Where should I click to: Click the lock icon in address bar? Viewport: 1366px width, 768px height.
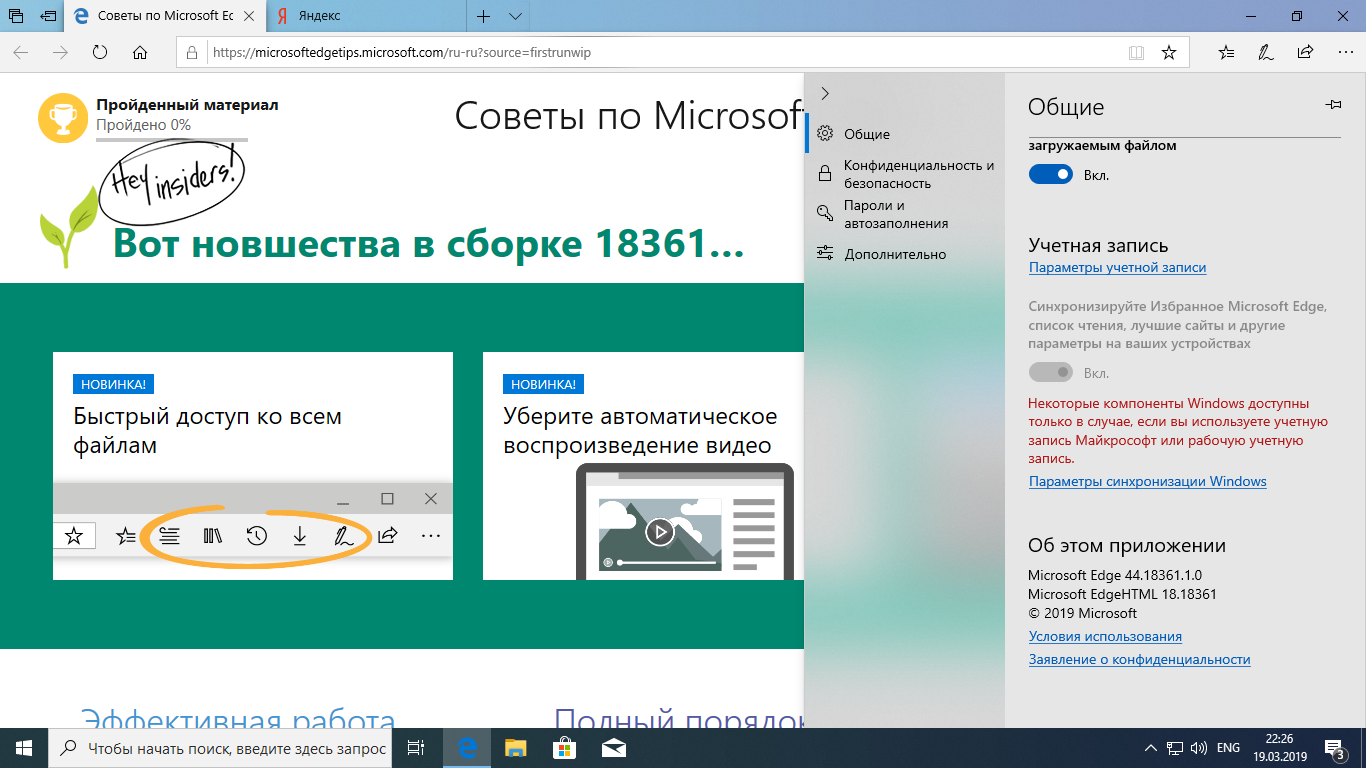click(193, 52)
